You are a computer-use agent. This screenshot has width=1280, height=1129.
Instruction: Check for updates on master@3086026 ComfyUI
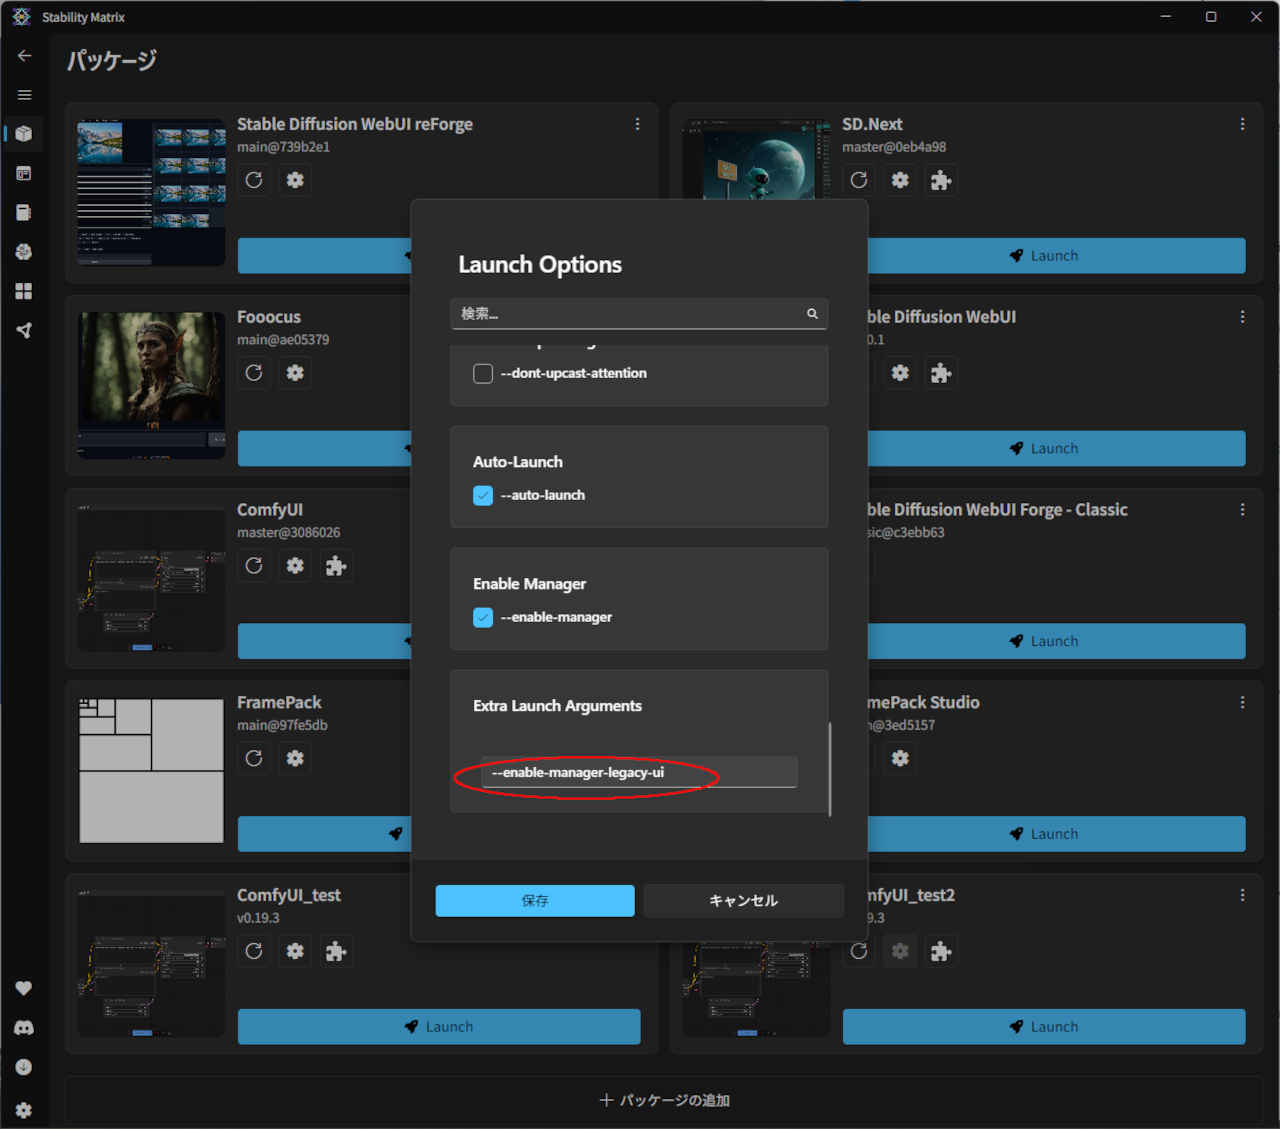[254, 566]
